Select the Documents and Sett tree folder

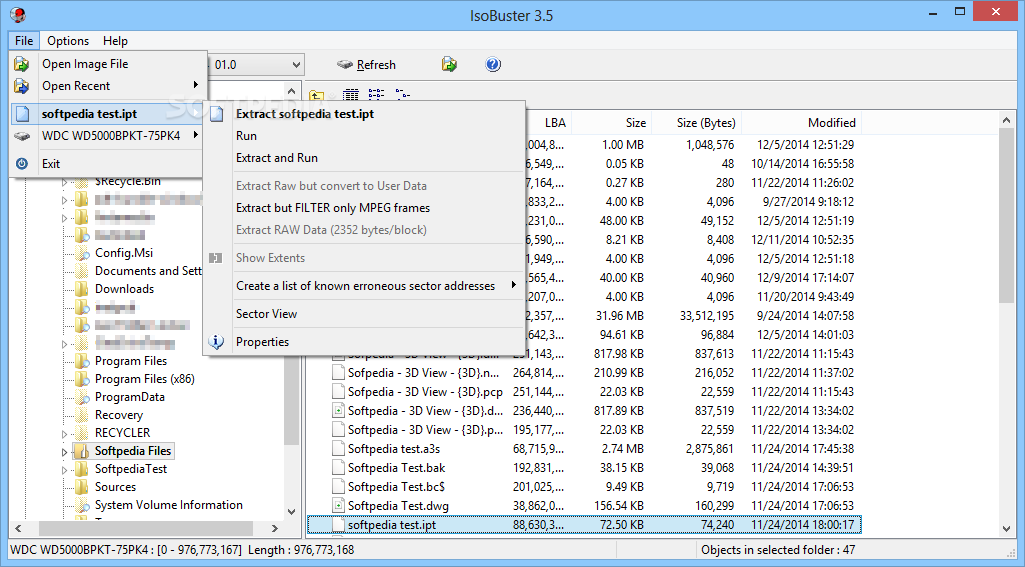coord(148,271)
